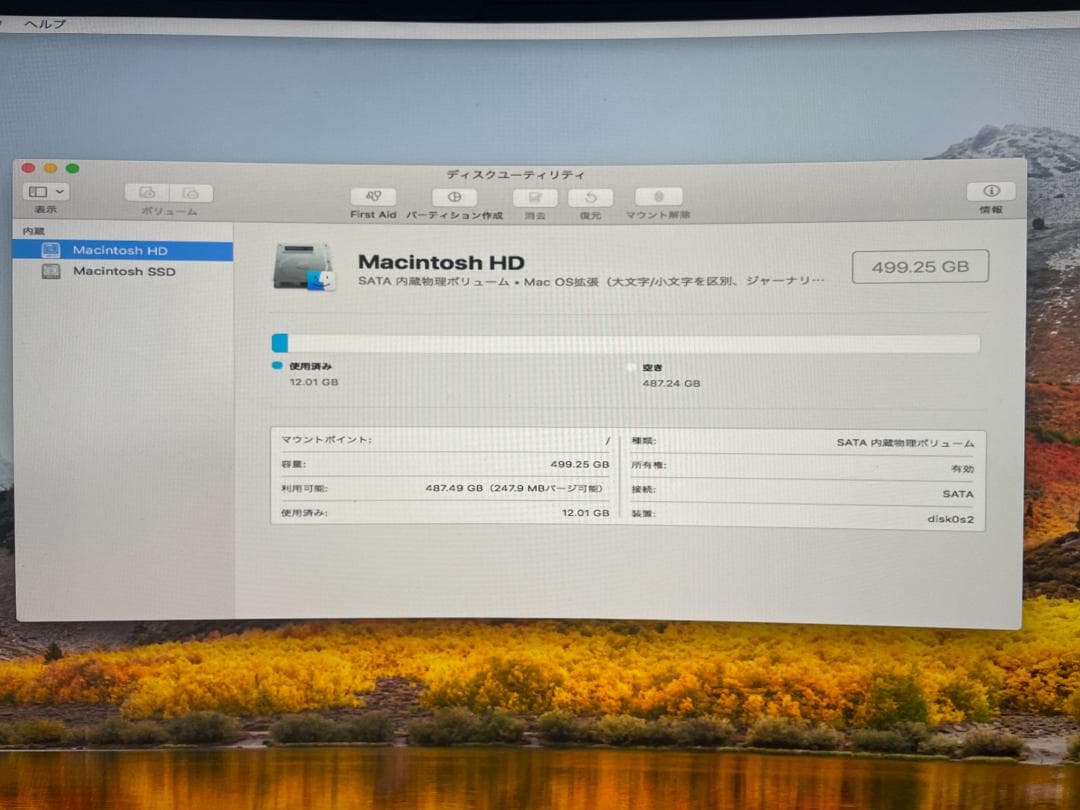Viewport: 1080px width, 810px height.
Task: Open the 表示 view dropdown
Action: tap(44, 191)
